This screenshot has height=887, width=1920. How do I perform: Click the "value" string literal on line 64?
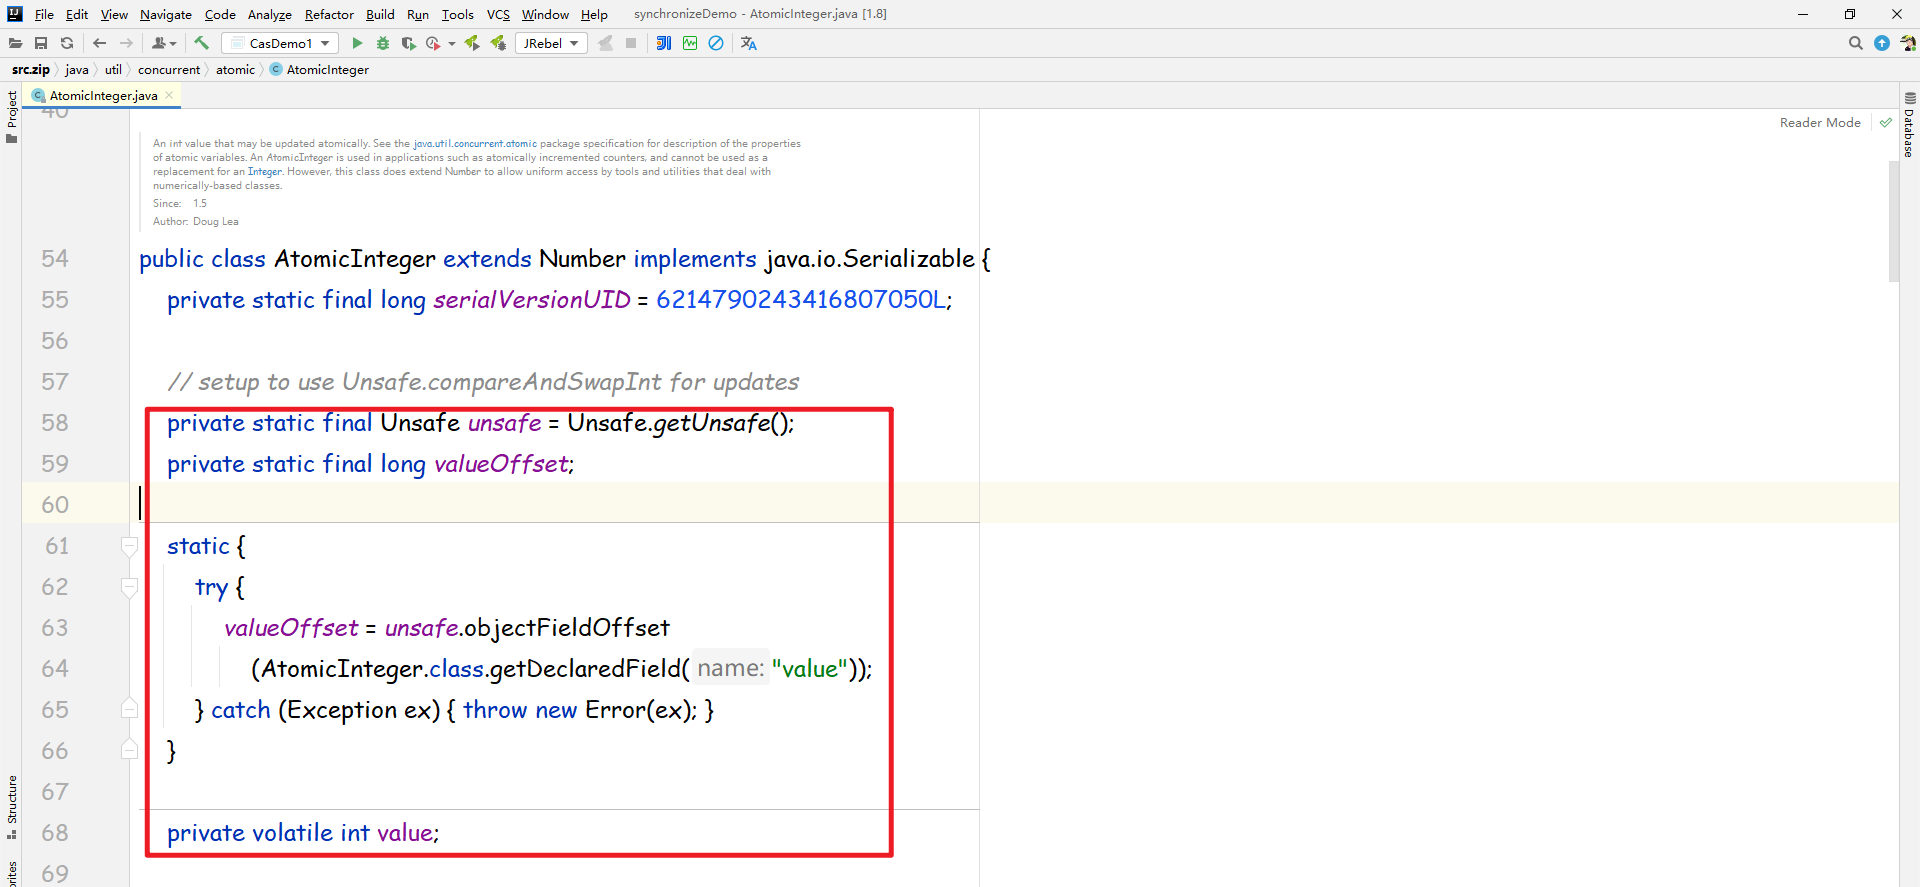tap(810, 669)
